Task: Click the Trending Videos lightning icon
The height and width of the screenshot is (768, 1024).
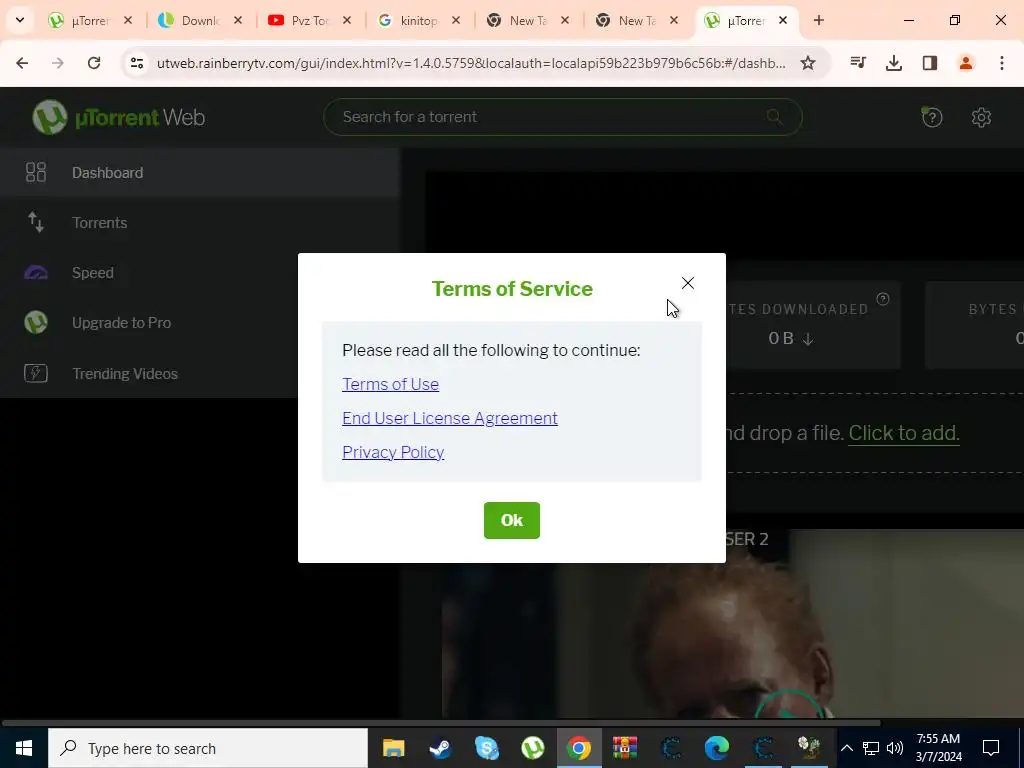Action: tap(36, 374)
